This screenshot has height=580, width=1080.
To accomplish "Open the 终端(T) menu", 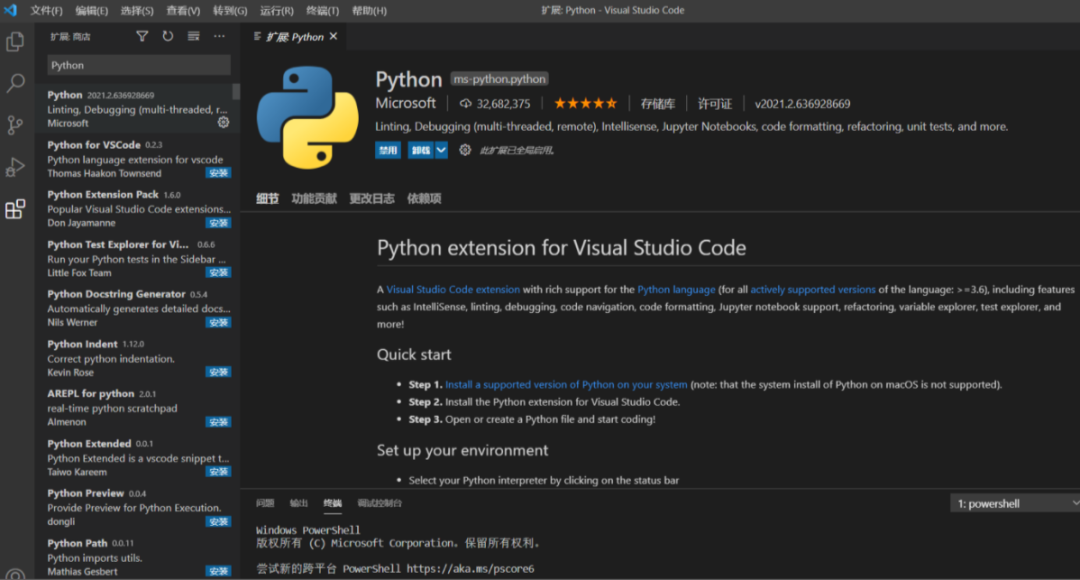I will point(322,10).
